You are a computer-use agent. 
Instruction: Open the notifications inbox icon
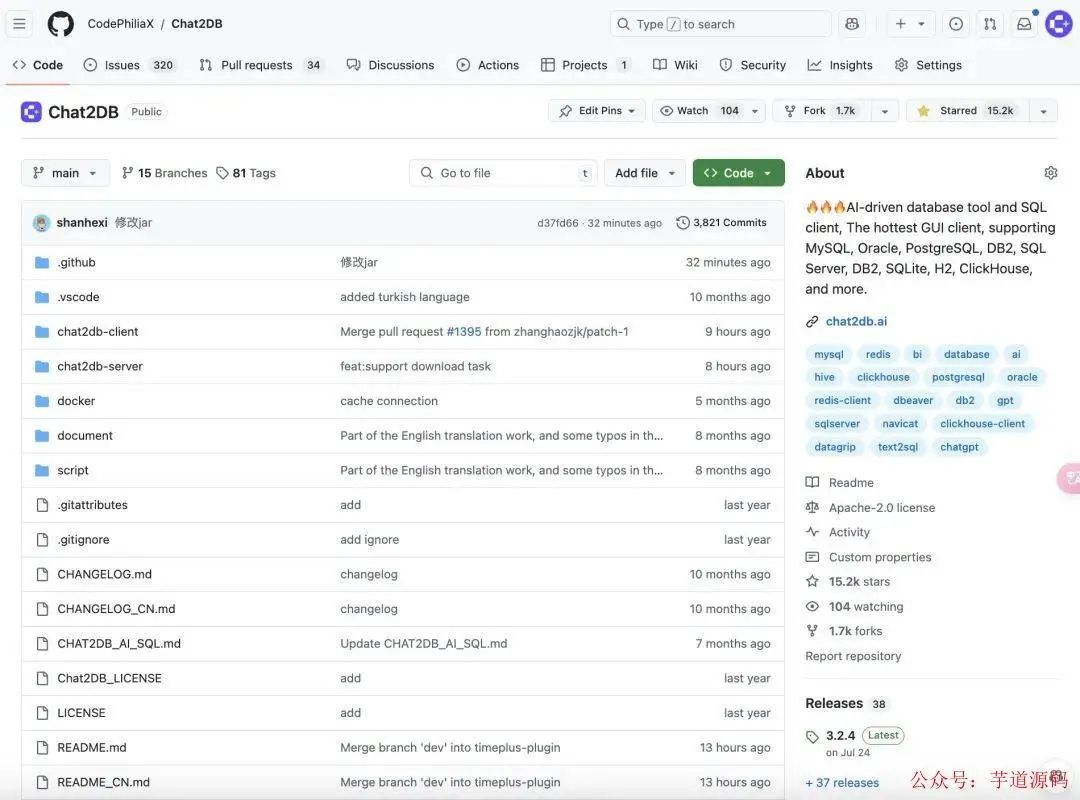pyautogui.click(x=1024, y=24)
